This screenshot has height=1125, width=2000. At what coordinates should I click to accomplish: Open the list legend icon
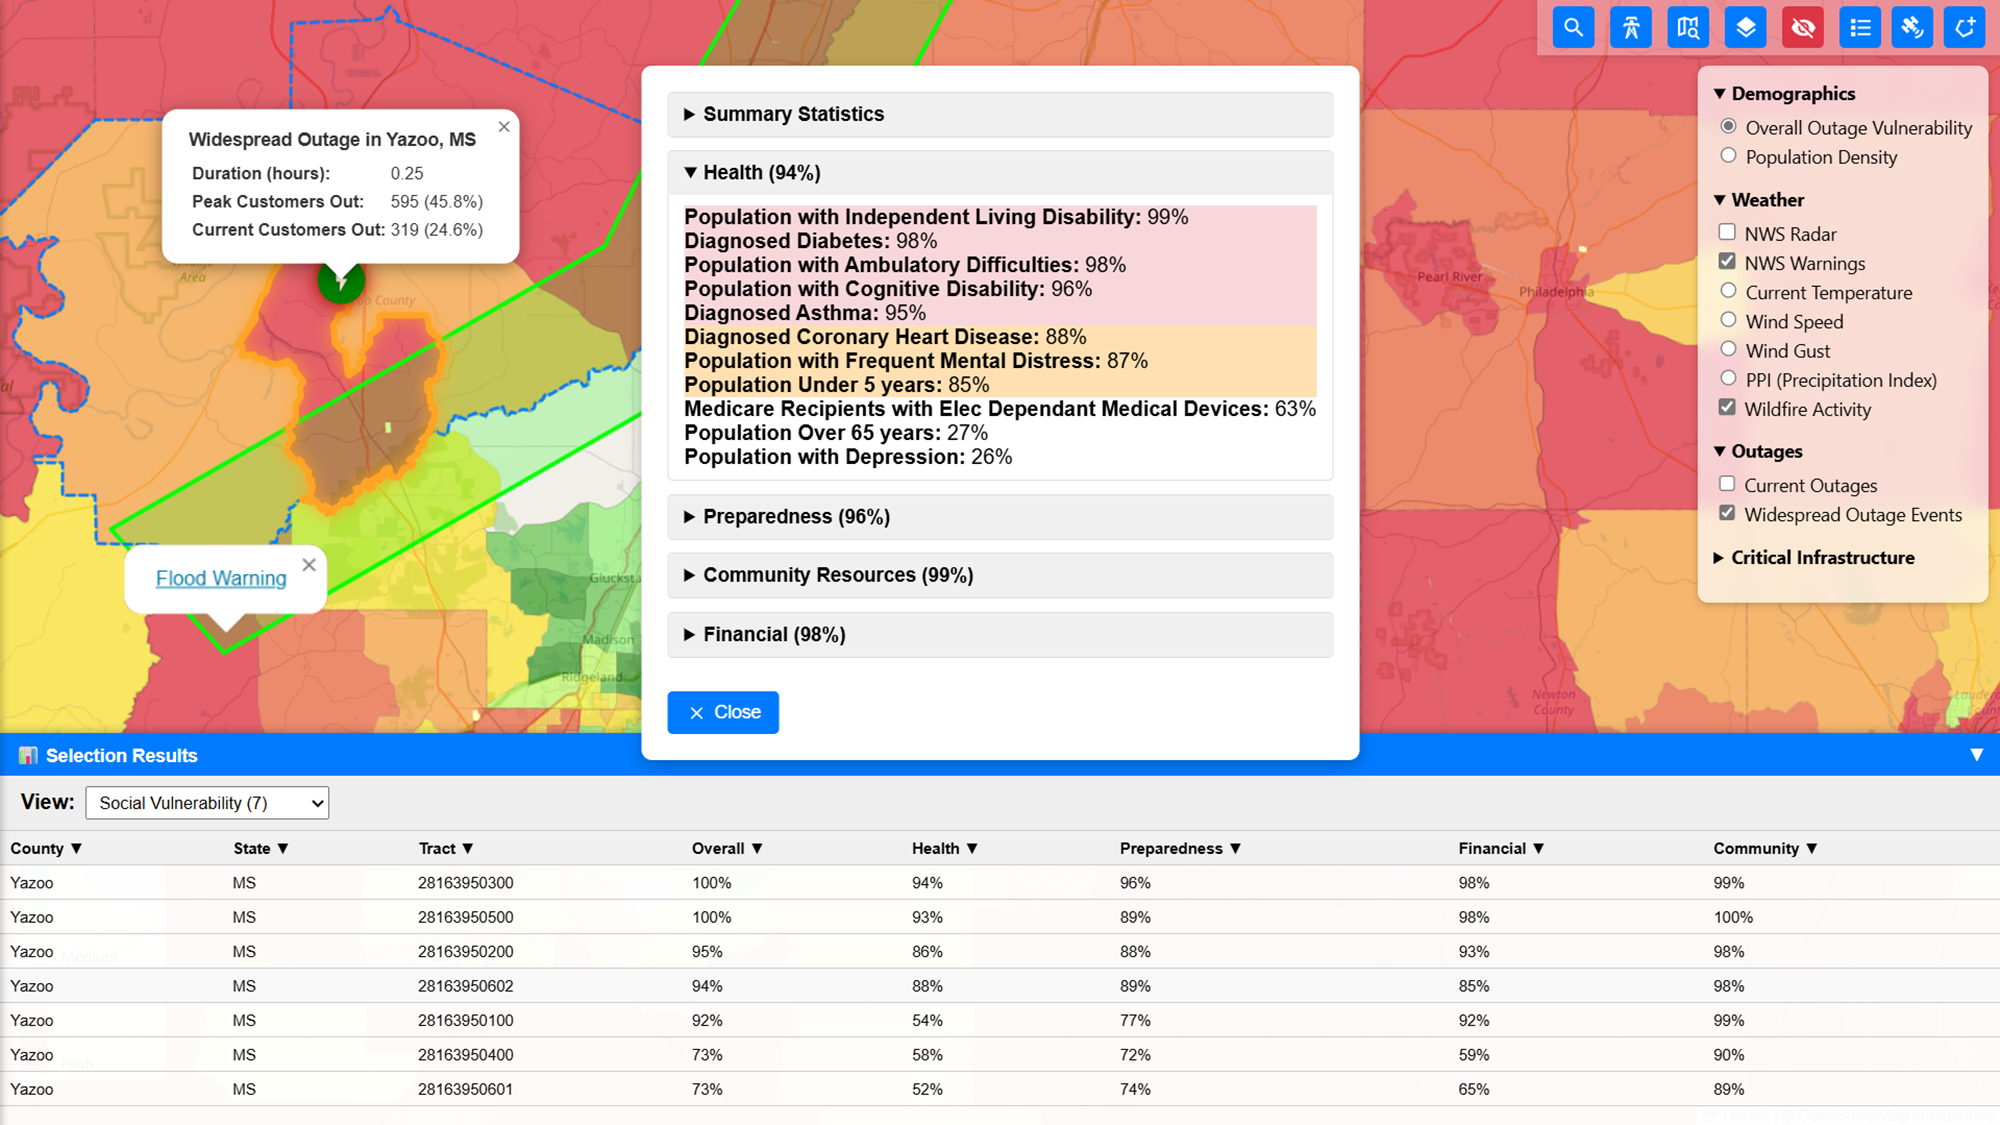tap(1860, 28)
